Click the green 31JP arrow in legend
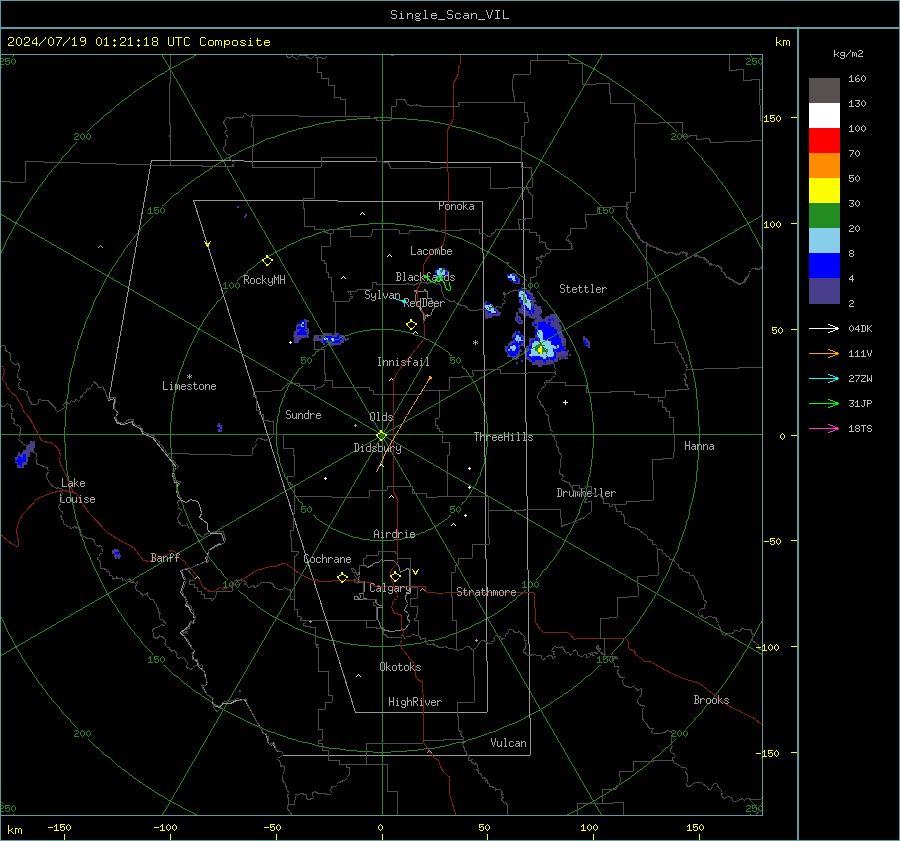900x841 pixels. [x=824, y=404]
